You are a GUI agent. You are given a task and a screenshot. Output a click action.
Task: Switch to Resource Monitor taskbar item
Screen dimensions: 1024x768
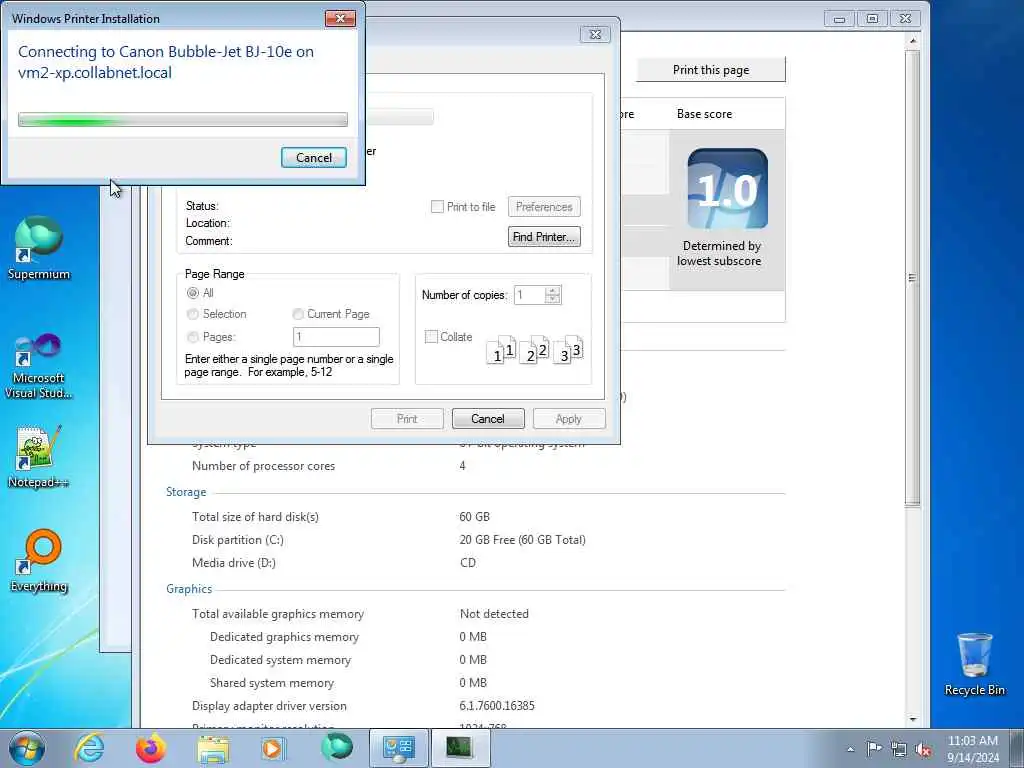pyautogui.click(x=460, y=748)
